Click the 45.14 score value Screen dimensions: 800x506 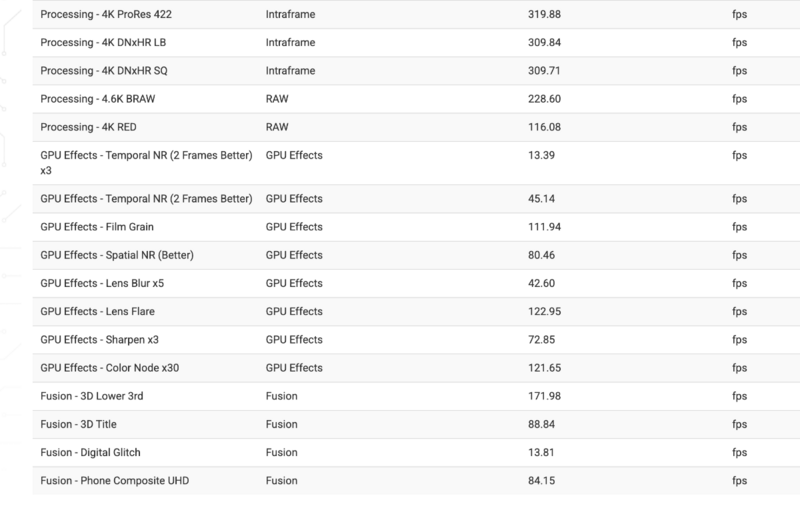540,198
